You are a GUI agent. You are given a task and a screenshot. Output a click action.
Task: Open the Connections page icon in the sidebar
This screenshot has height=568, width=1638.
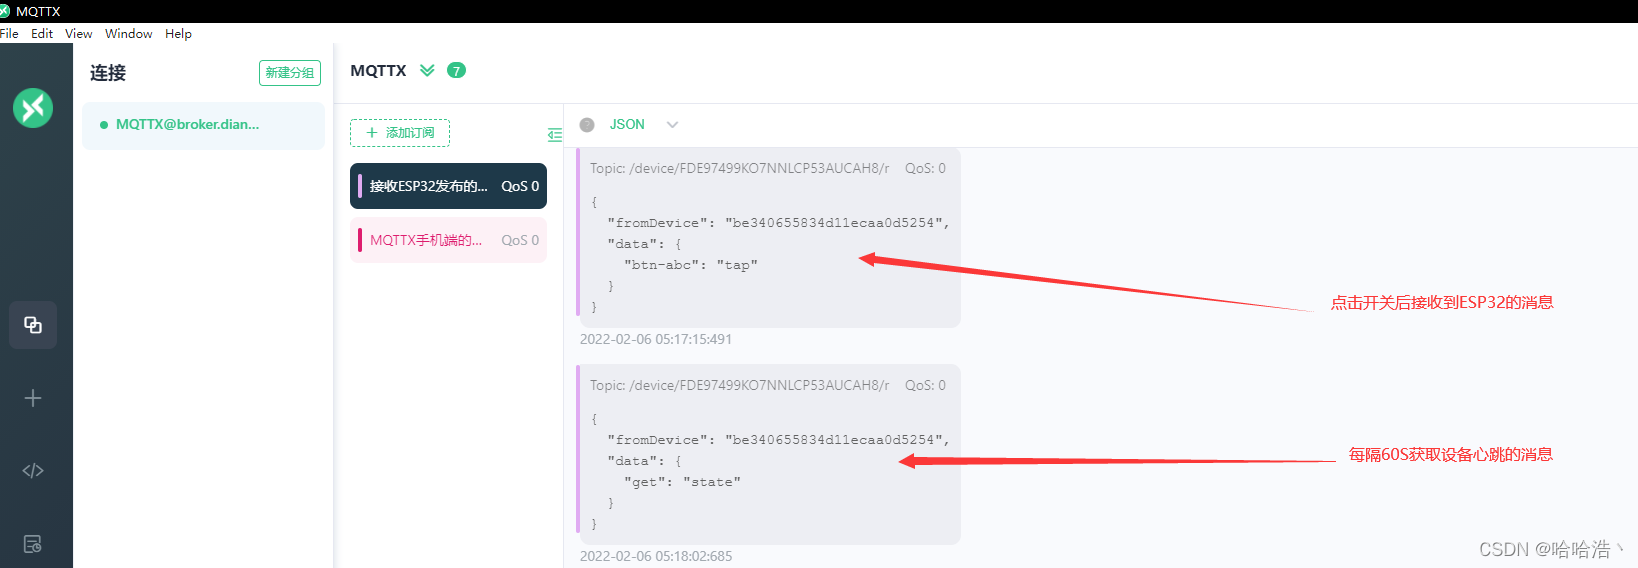tap(33, 325)
